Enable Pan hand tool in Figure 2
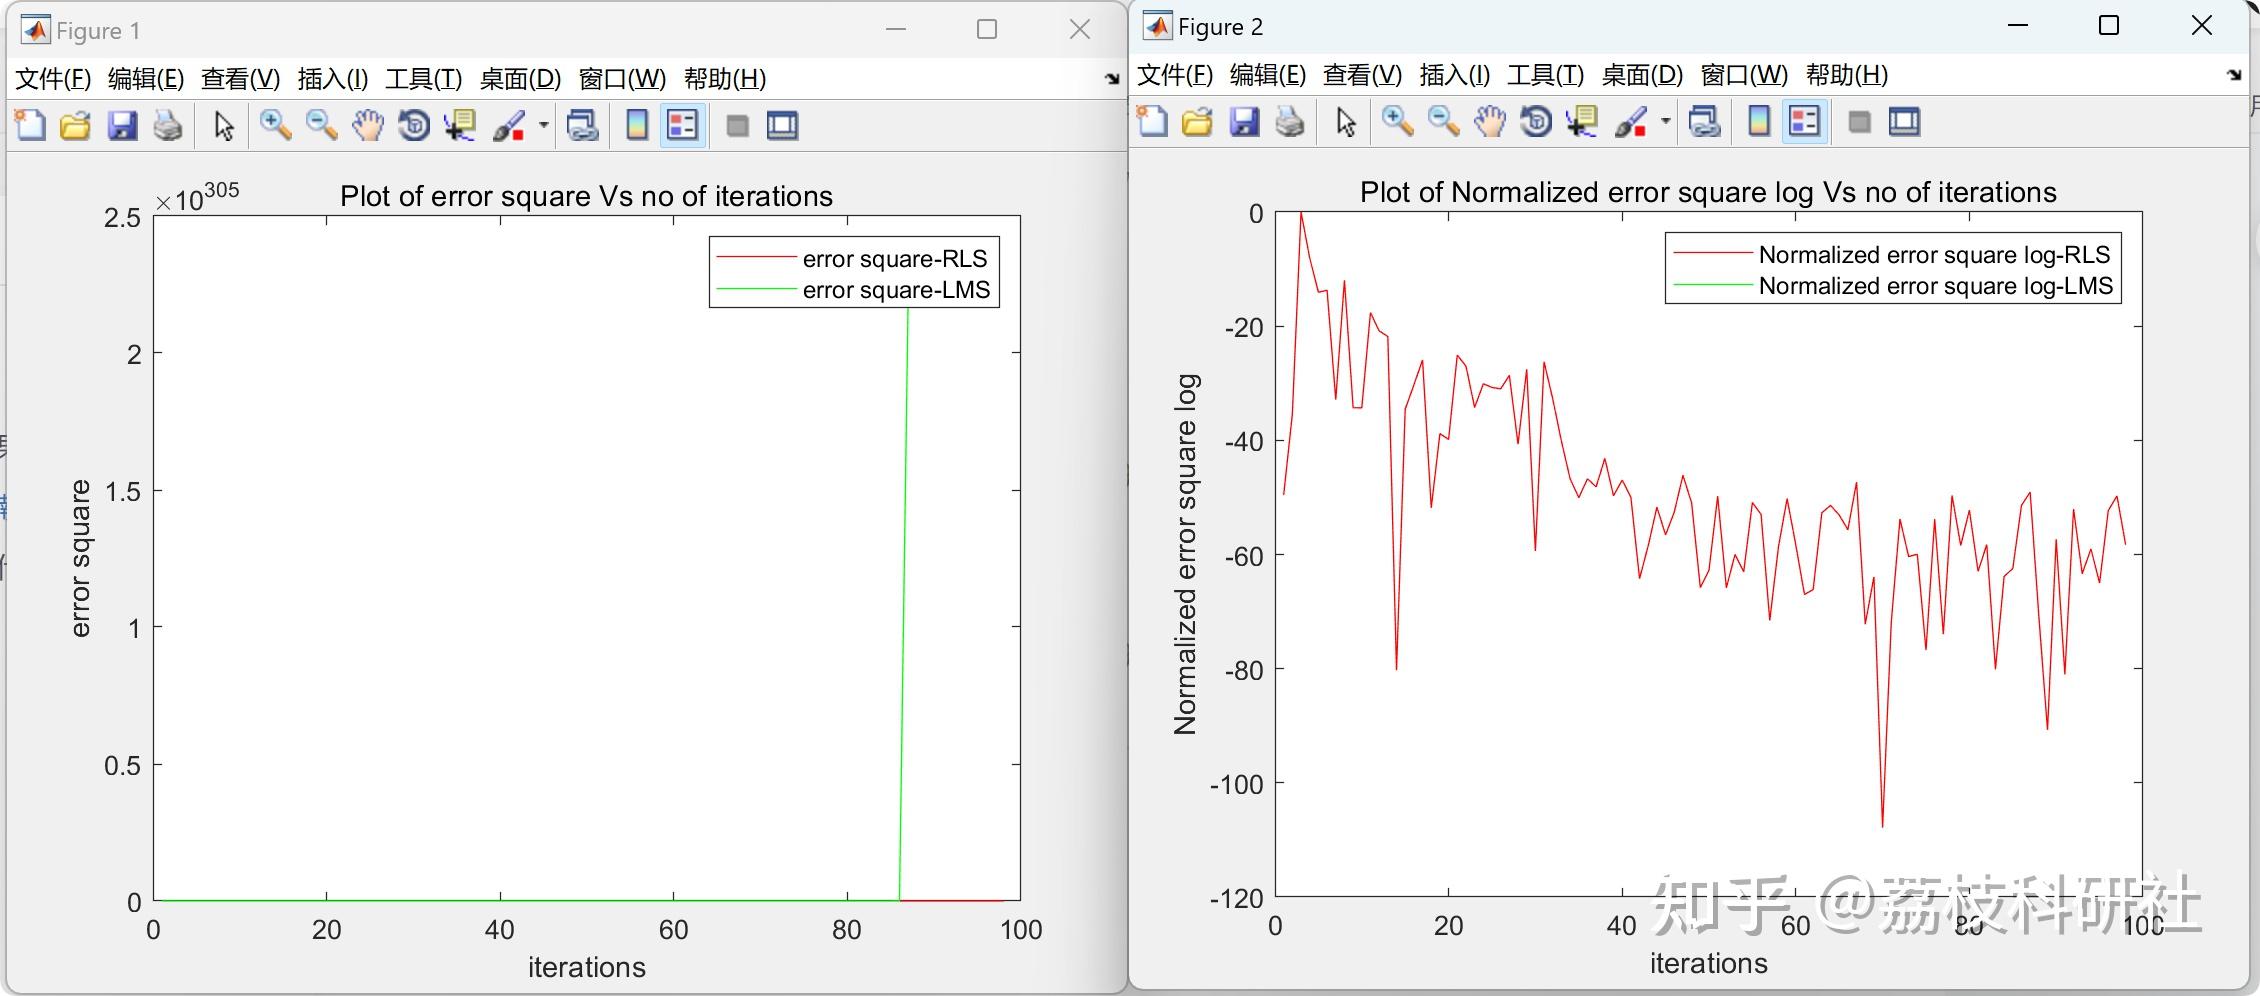2260x996 pixels. (1490, 122)
